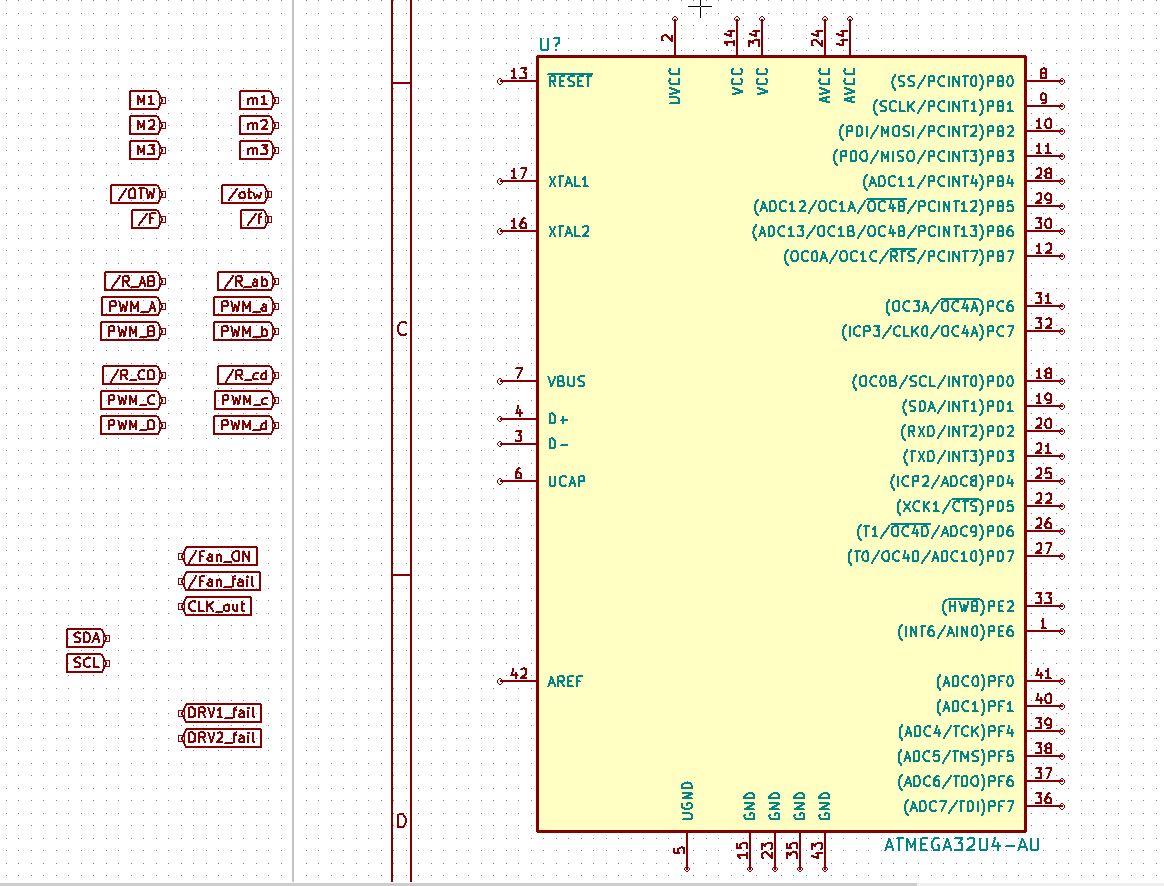
Task: Click the XTAL1 pin 17
Action: (517, 181)
